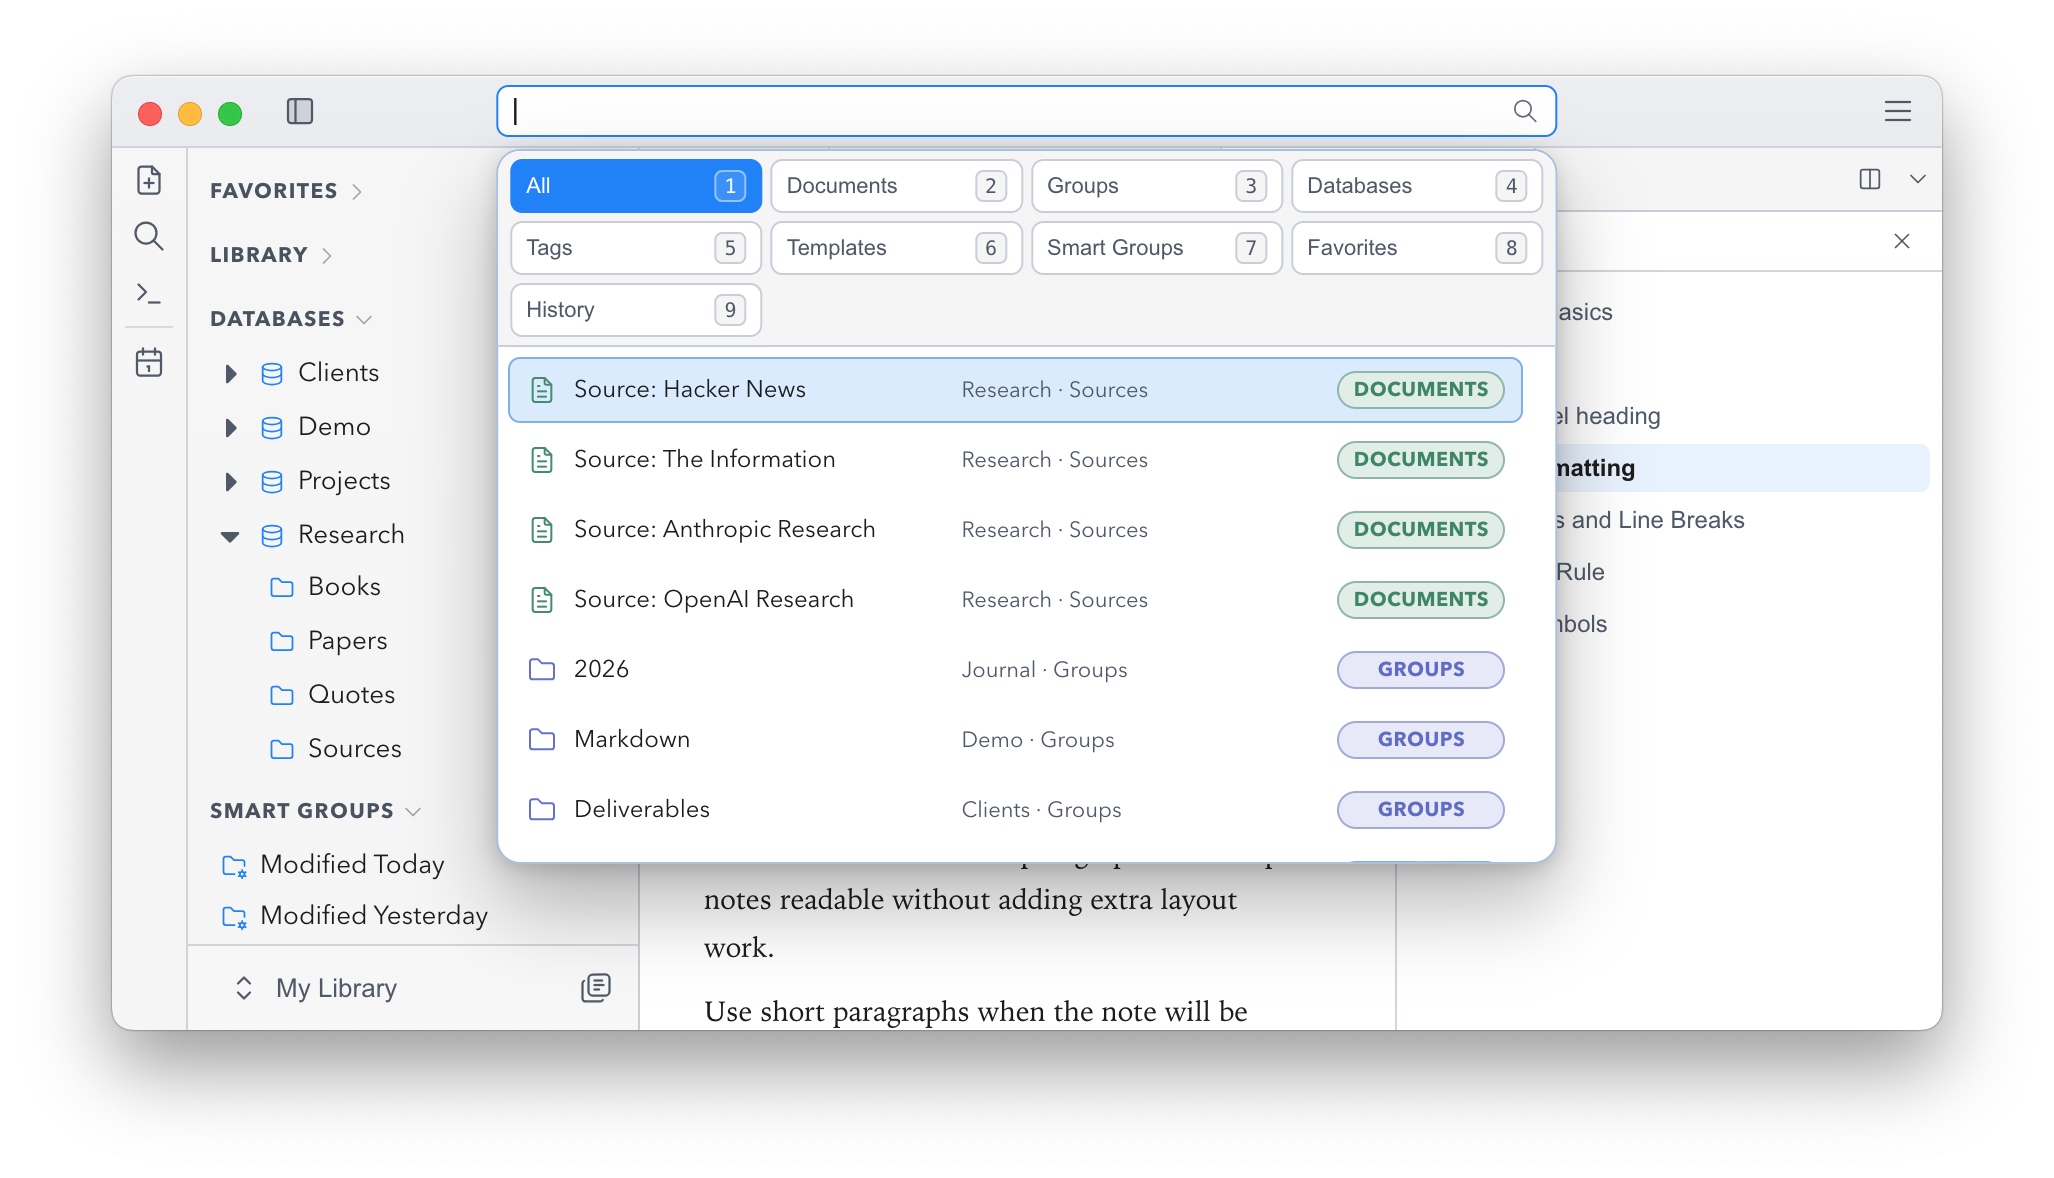Click the split view icon
The width and height of the screenshot is (2054, 1178).
[1870, 179]
